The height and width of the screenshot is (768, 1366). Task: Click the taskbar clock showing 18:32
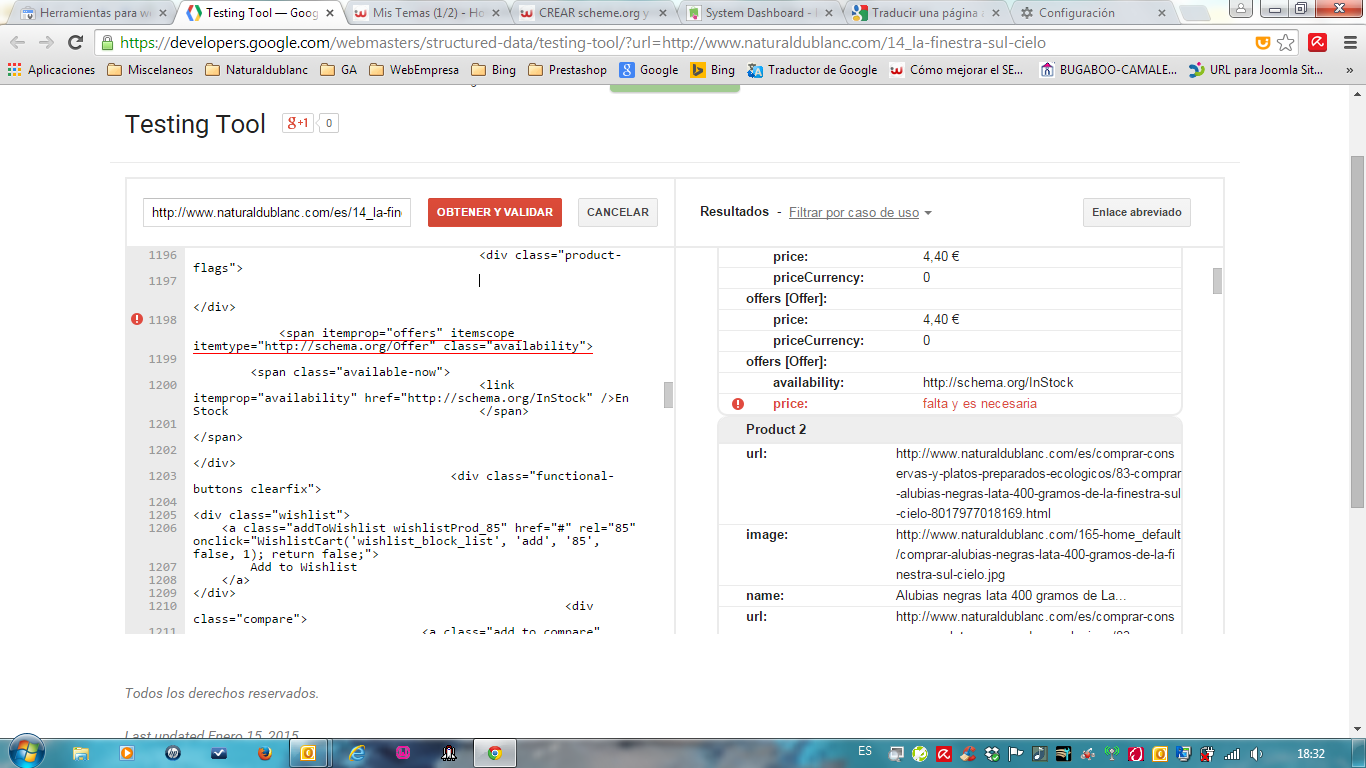[x=1310, y=753]
